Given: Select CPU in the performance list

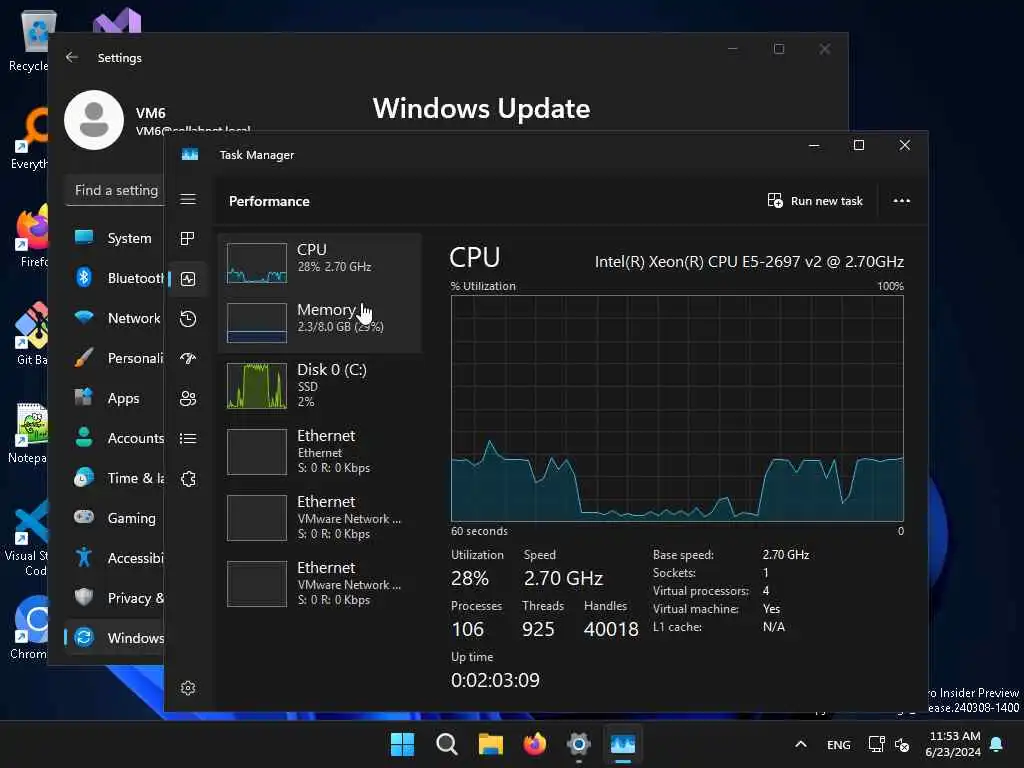Looking at the screenshot, I should [x=319, y=263].
